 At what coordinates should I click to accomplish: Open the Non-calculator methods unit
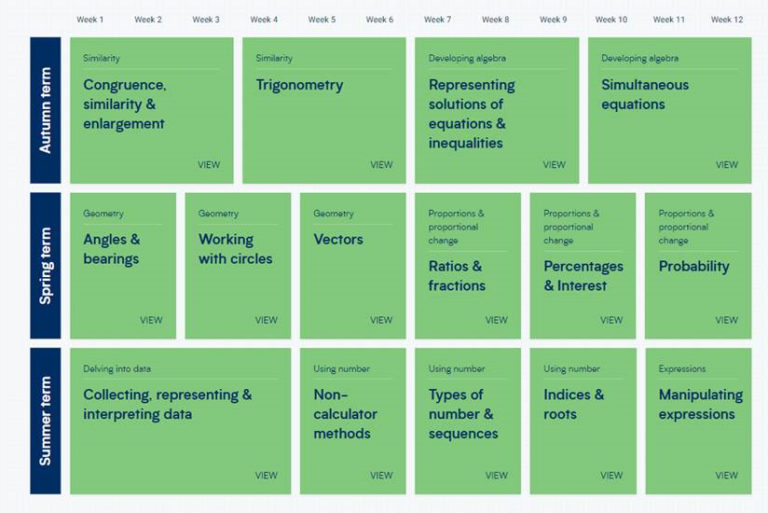[x=345, y=414]
